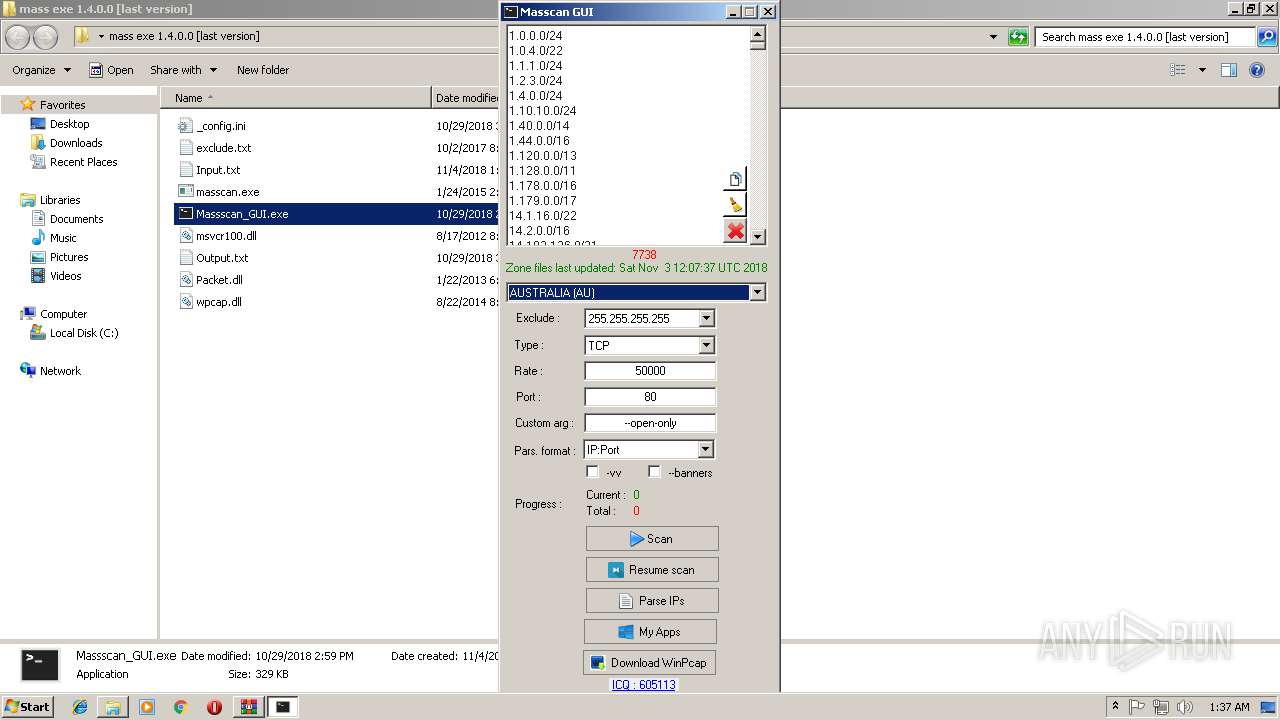Click the red X delete icon beside IP list
This screenshot has height=720, width=1280.
click(736, 232)
